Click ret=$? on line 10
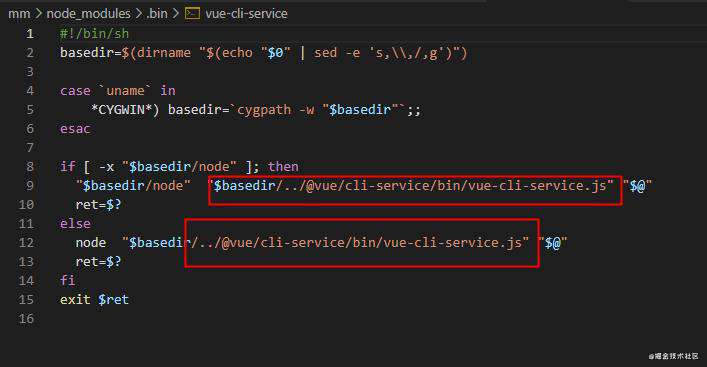This screenshot has height=367, width=707. [x=98, y=205]
